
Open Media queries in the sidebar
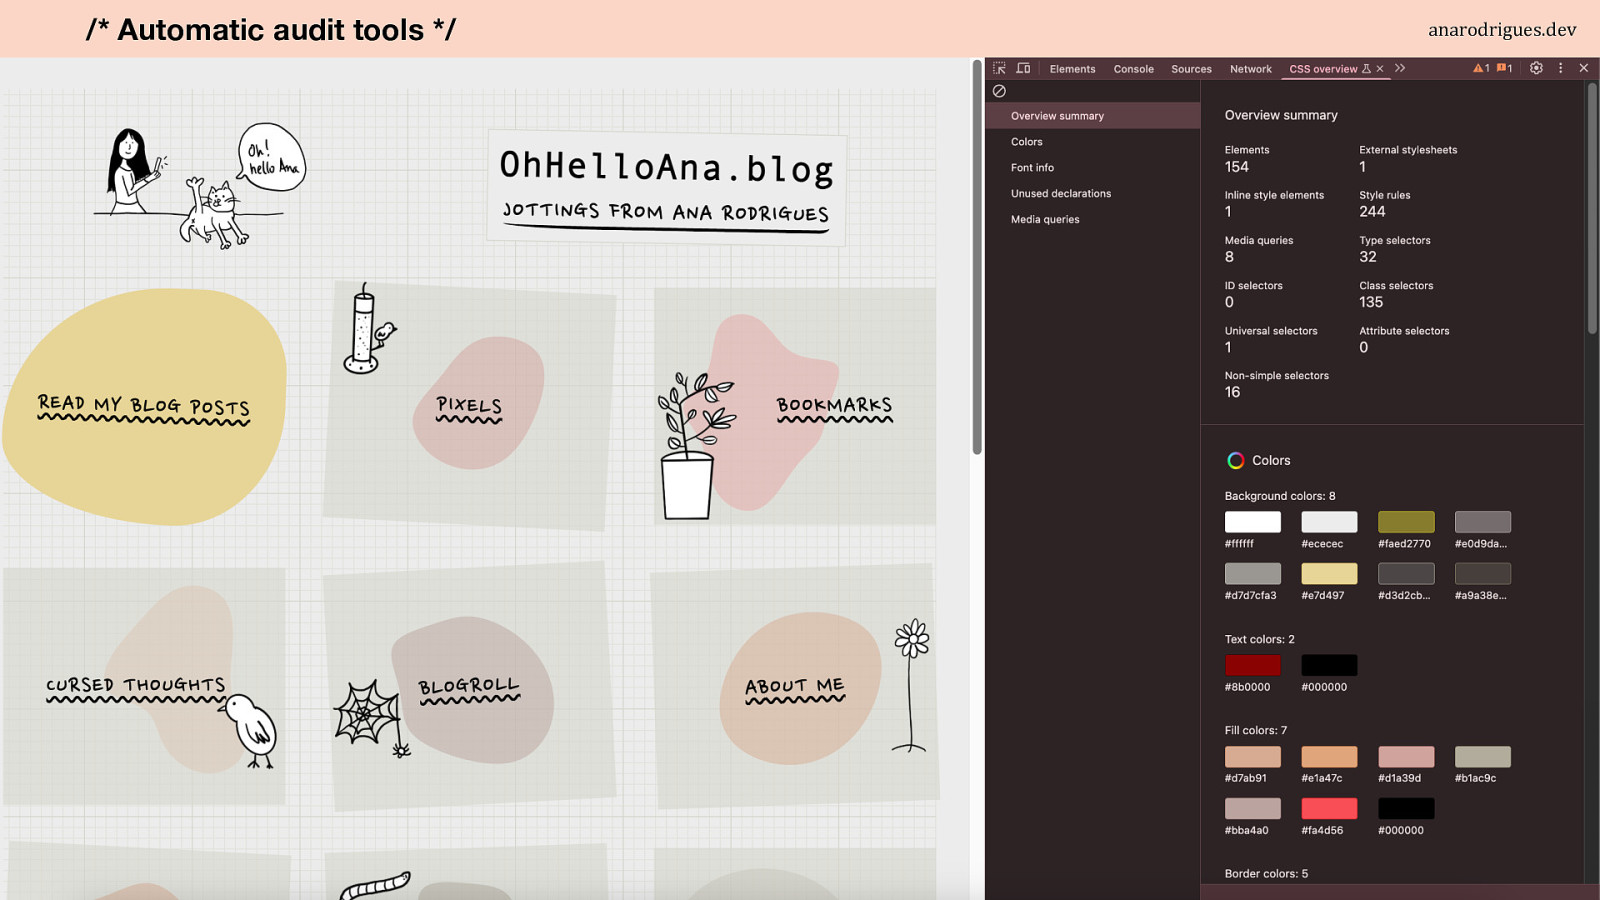tap(1092, 220)
